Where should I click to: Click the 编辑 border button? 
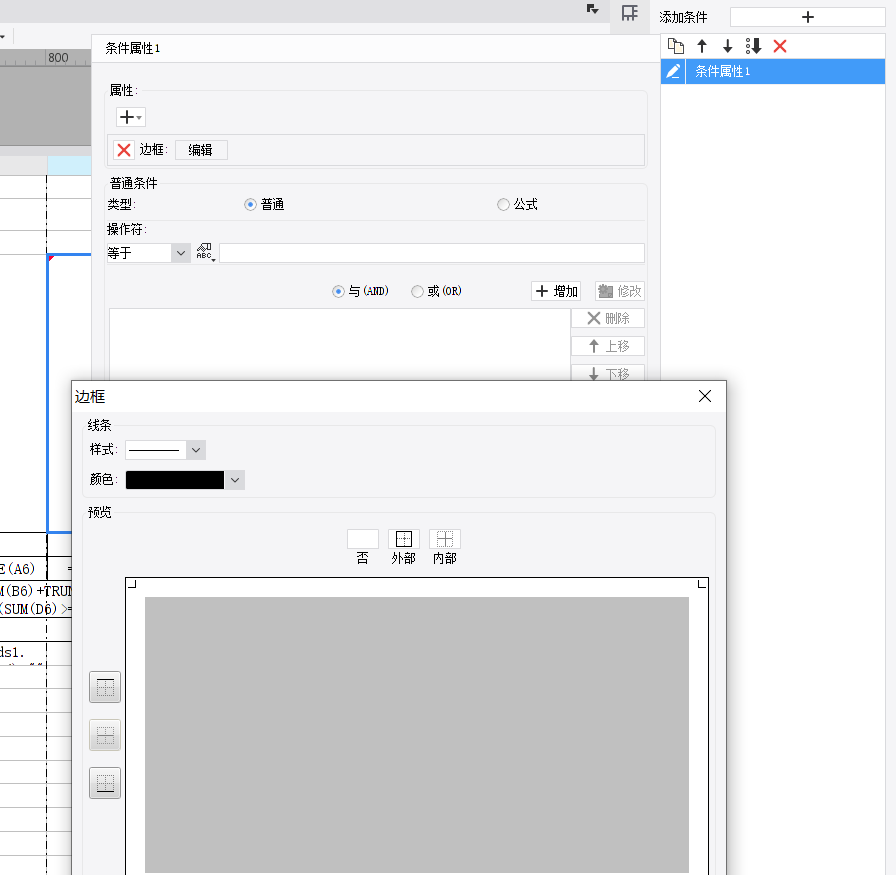201,150
